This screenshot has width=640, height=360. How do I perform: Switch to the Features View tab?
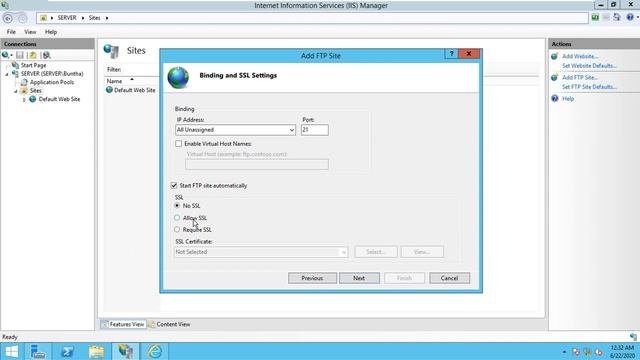[123, 324]
